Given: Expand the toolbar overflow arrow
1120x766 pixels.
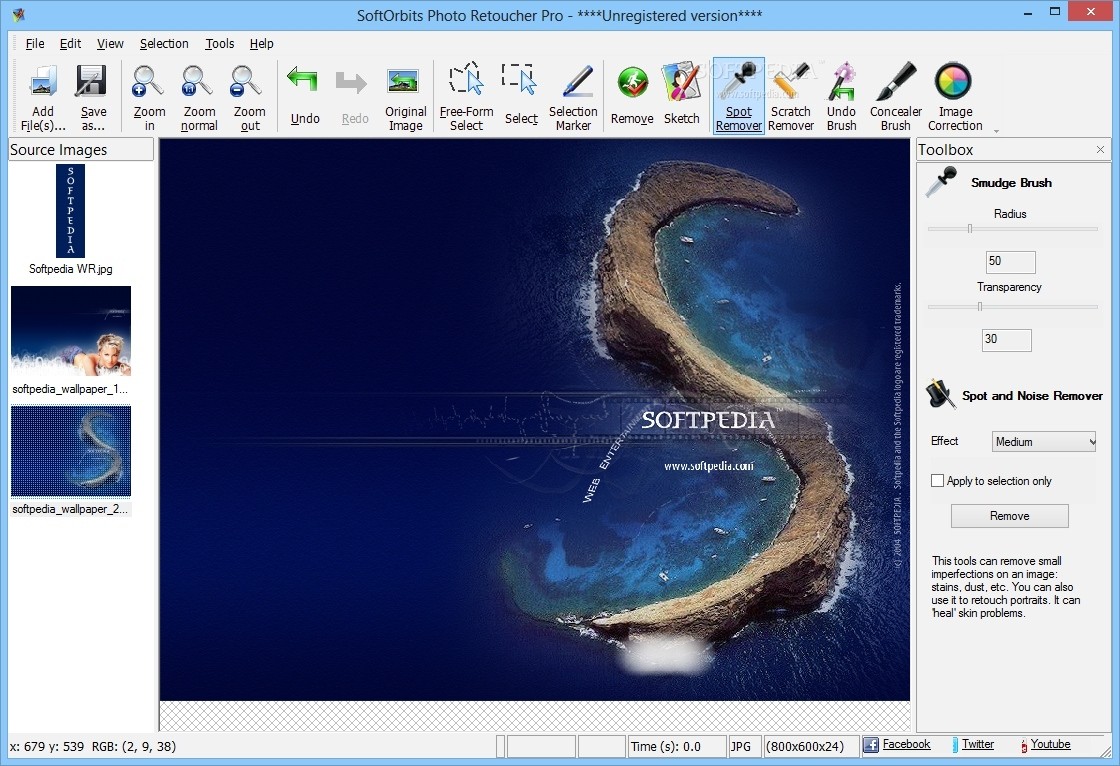Looking at the screenshot, I should (x=996, y=131).
